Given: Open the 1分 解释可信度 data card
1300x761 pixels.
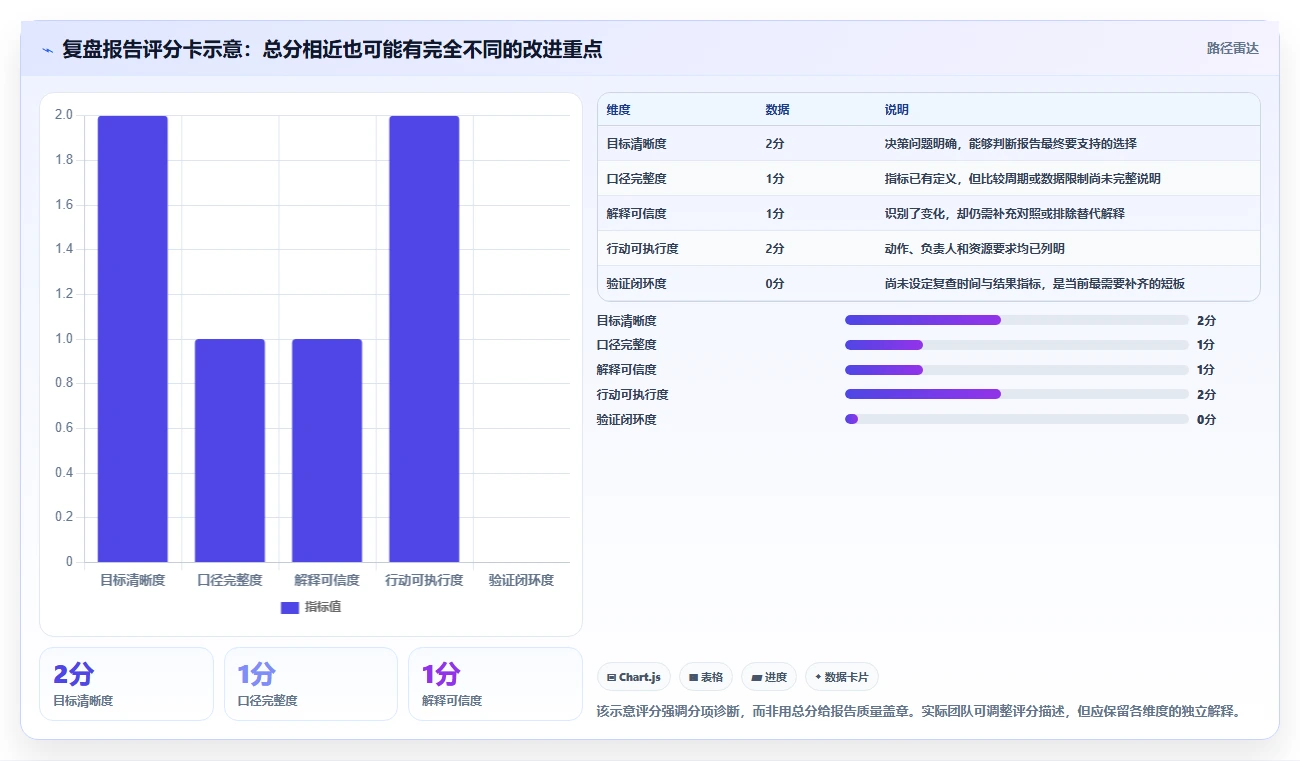Looking at the screenshot, I should [x=495, y=684].
